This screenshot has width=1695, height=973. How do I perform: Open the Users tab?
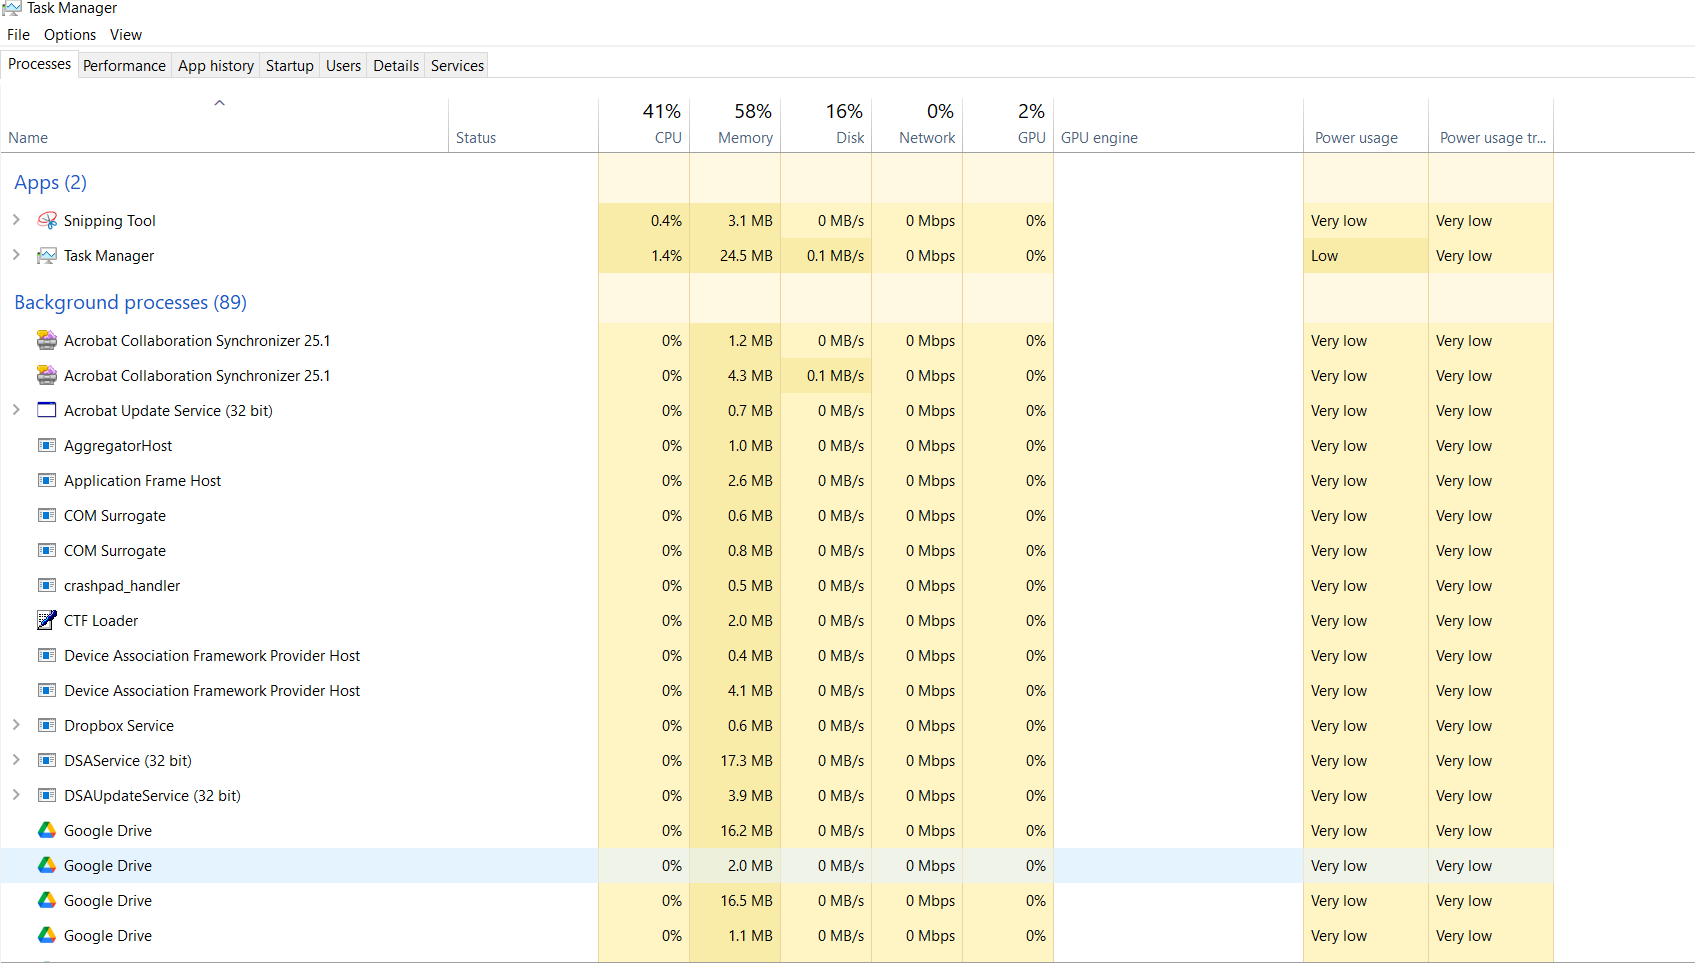tap(343, 66)
